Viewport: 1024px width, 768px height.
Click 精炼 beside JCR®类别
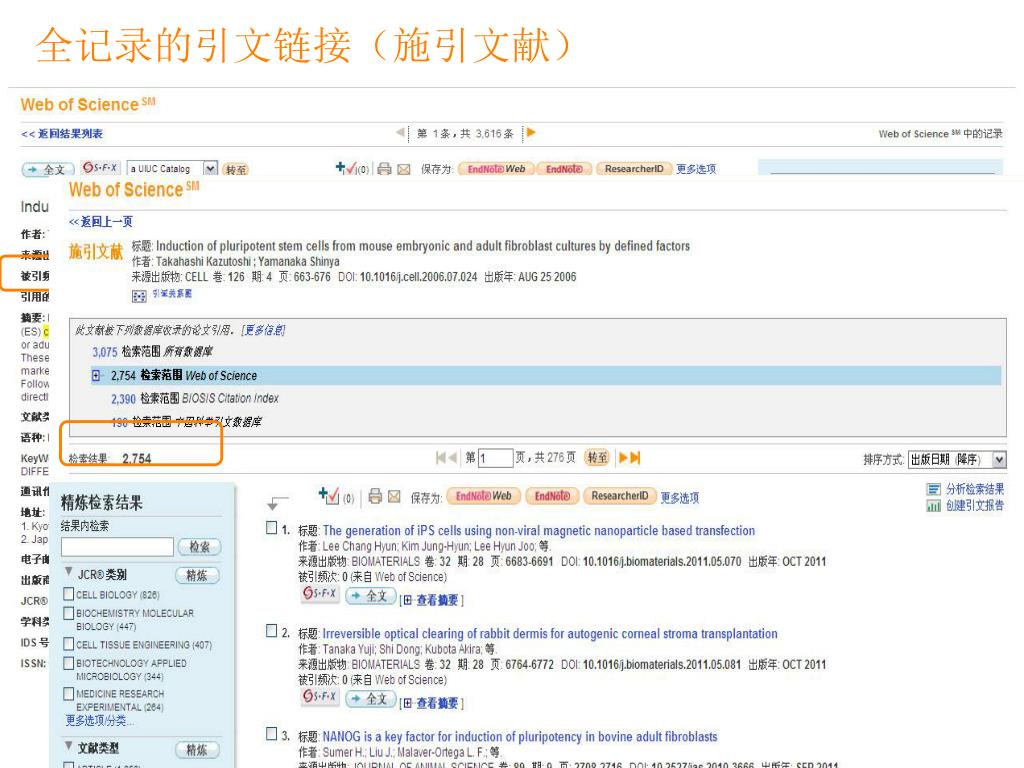pos(197,575)
